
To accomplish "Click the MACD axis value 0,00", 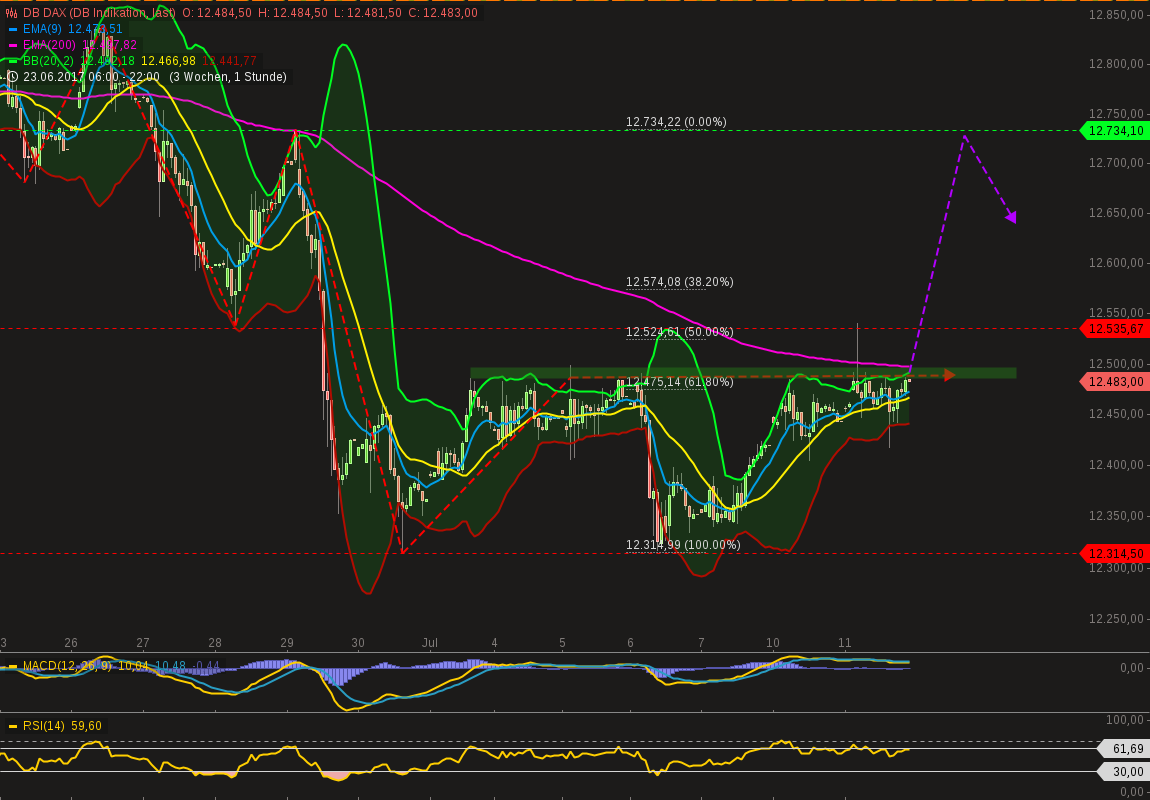I will [x=1132, y=667].
